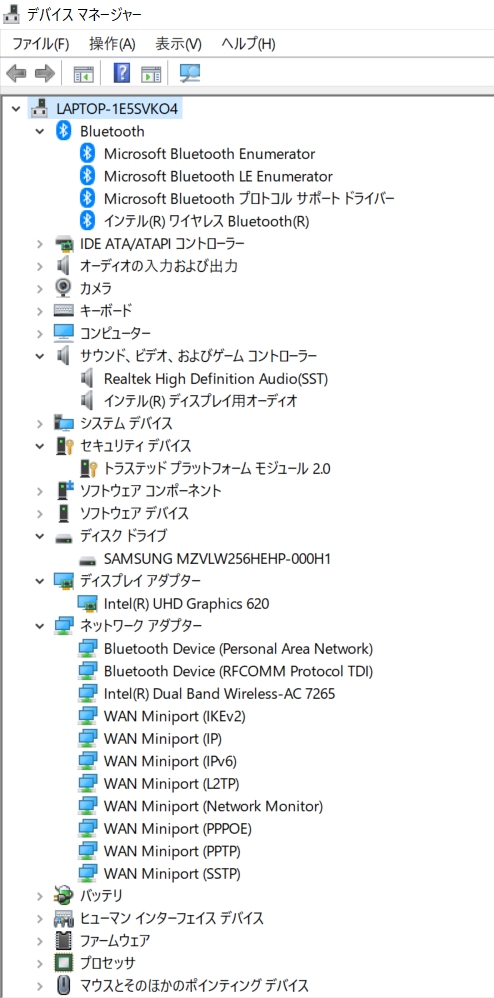Click the scan for hardware changes monitor icon
Screen dimensions: 494x998
pyautogui.click(x=190, y=73)
